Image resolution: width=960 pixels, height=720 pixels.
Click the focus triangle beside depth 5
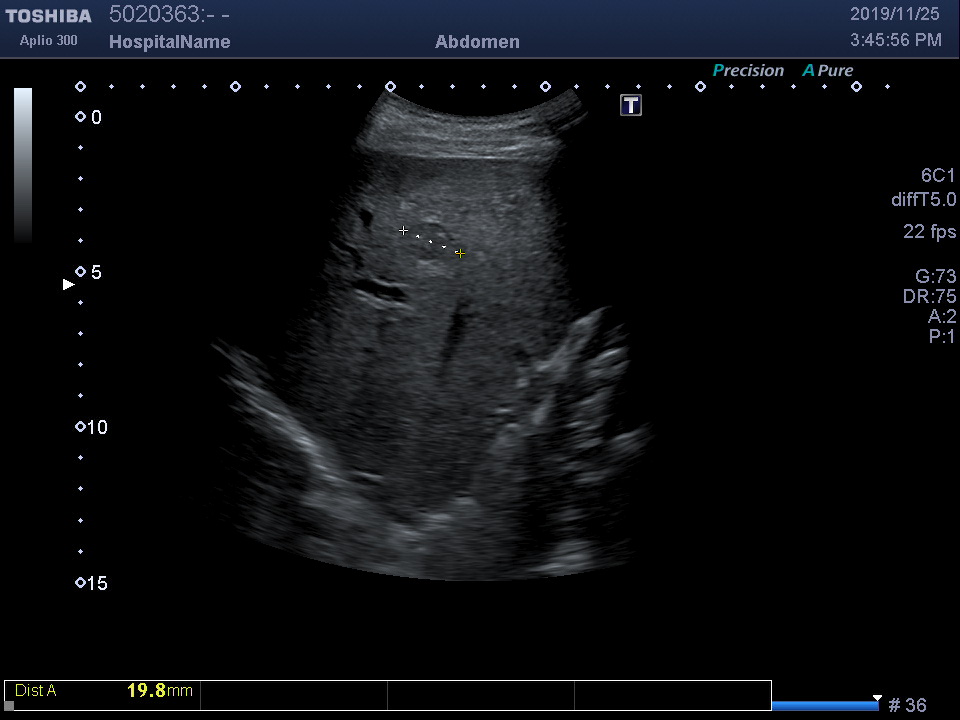(69, 285)
